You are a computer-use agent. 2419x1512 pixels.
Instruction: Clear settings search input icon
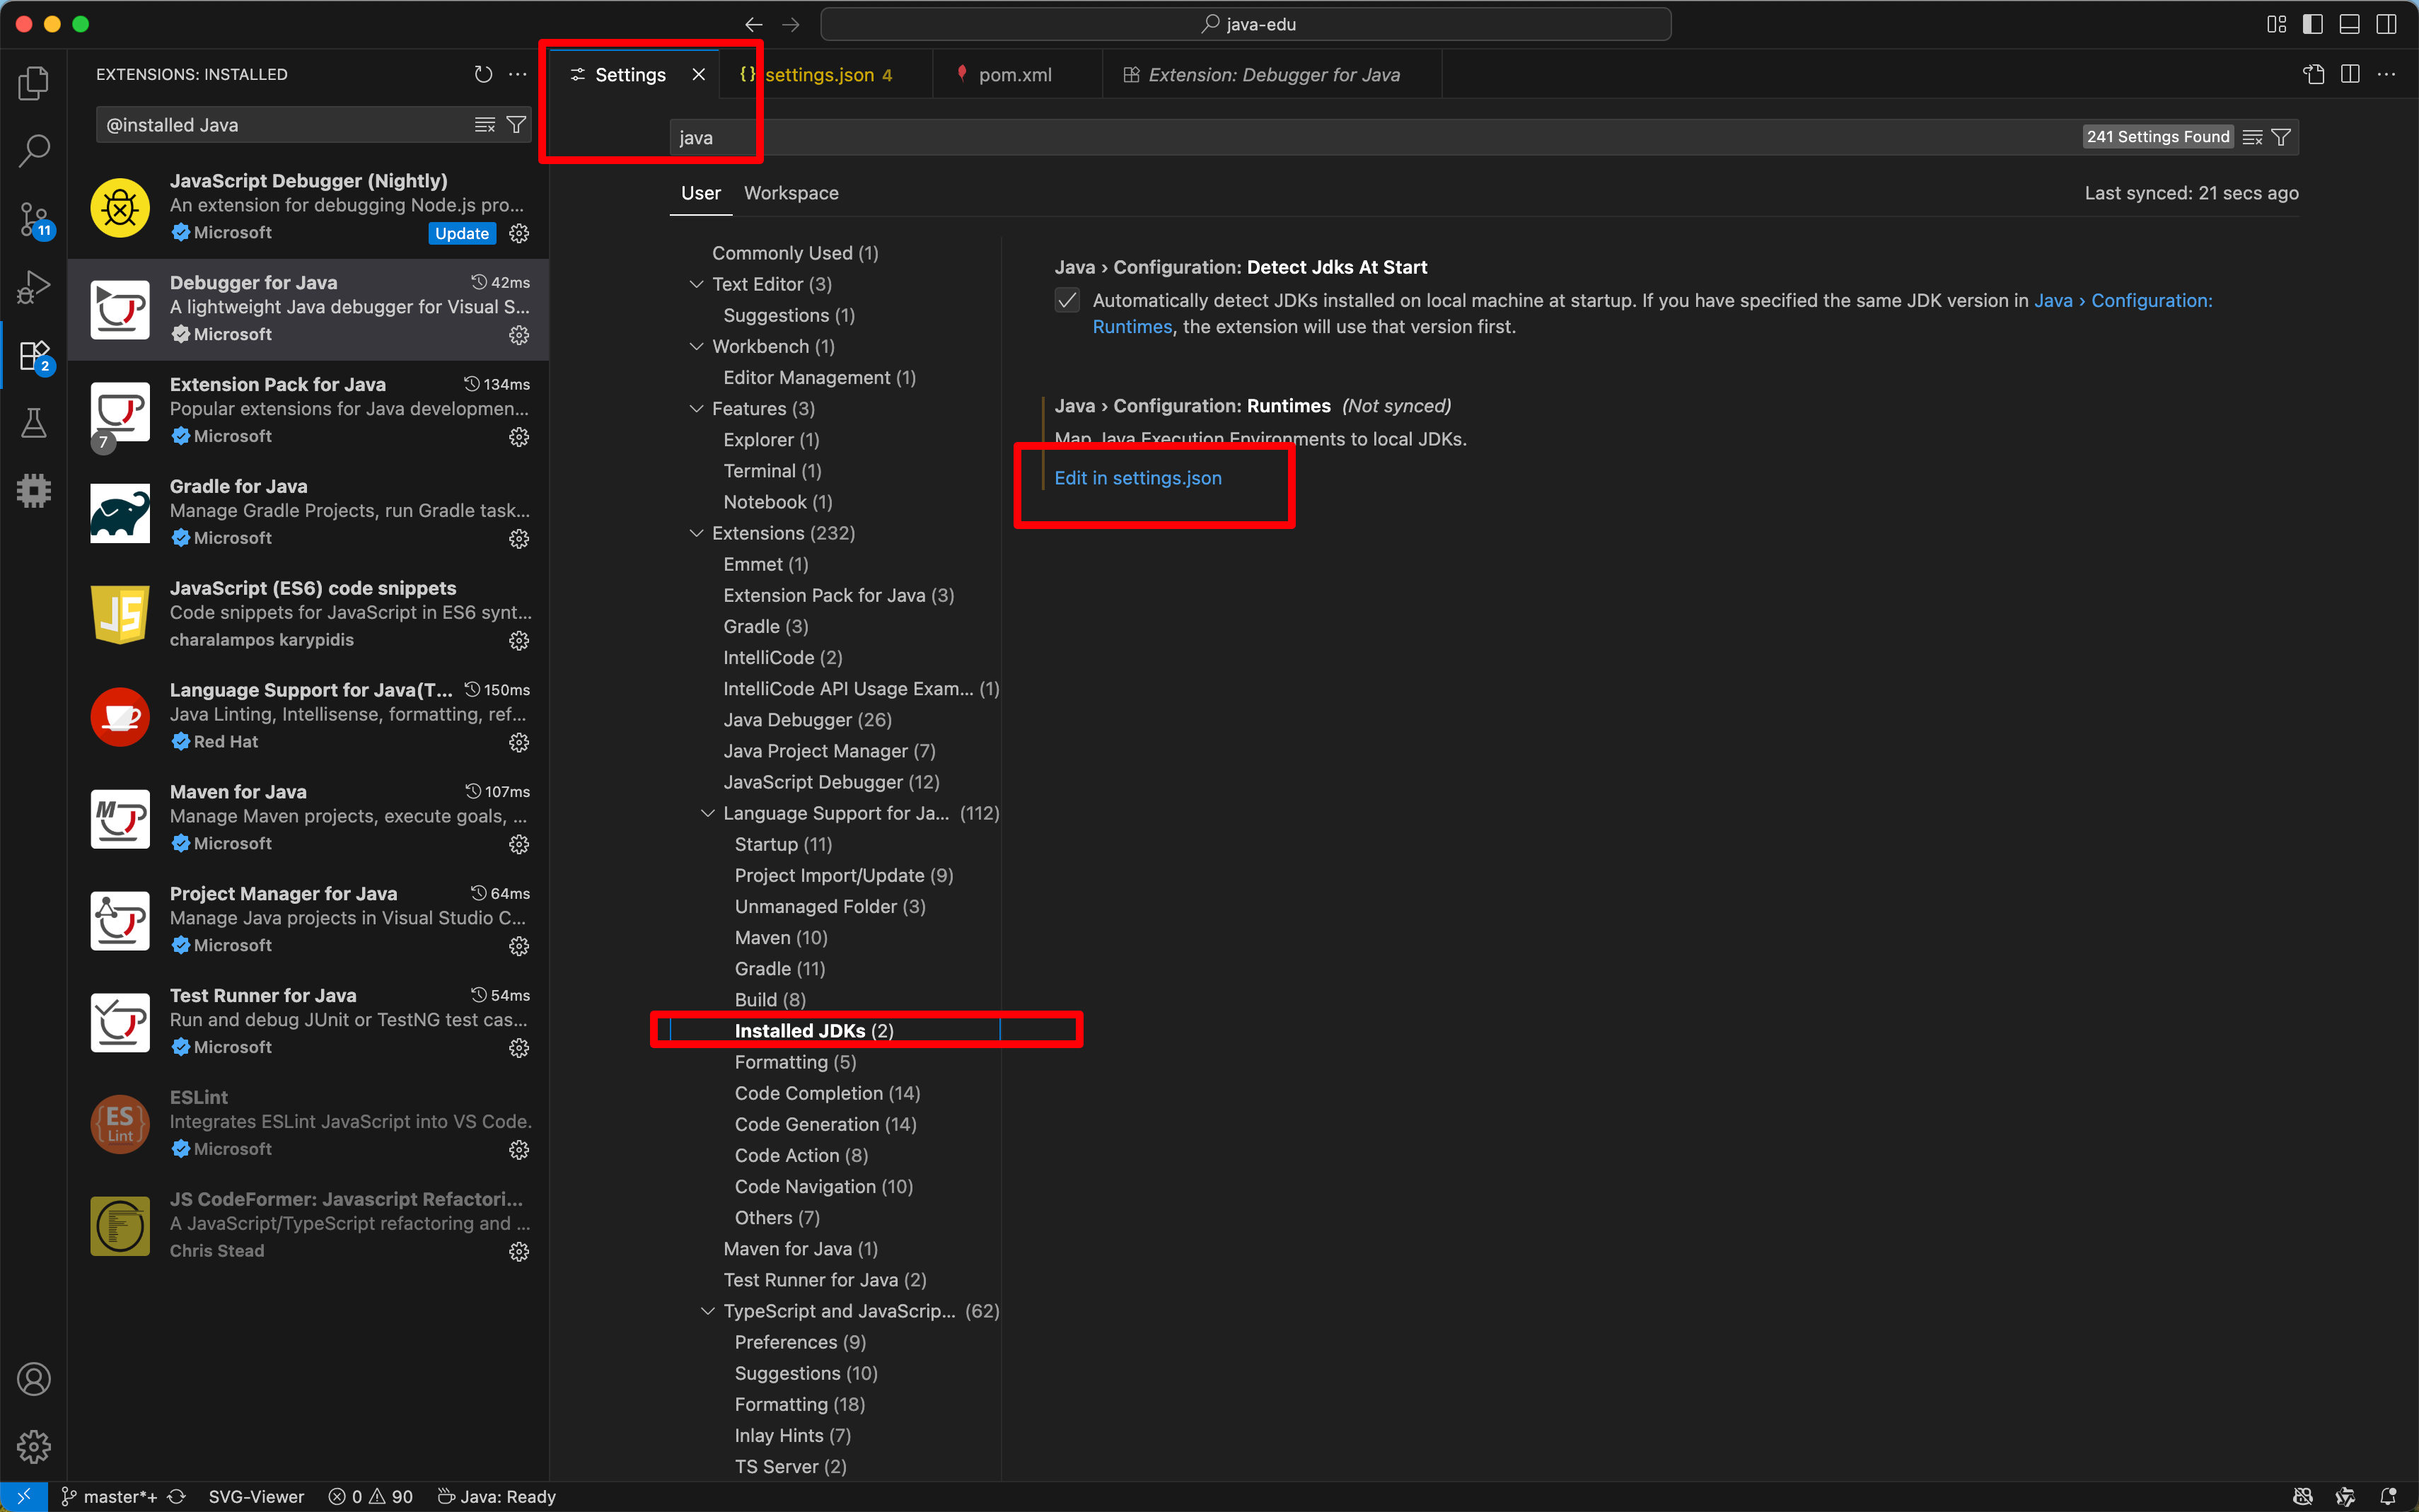point(2252,137)
